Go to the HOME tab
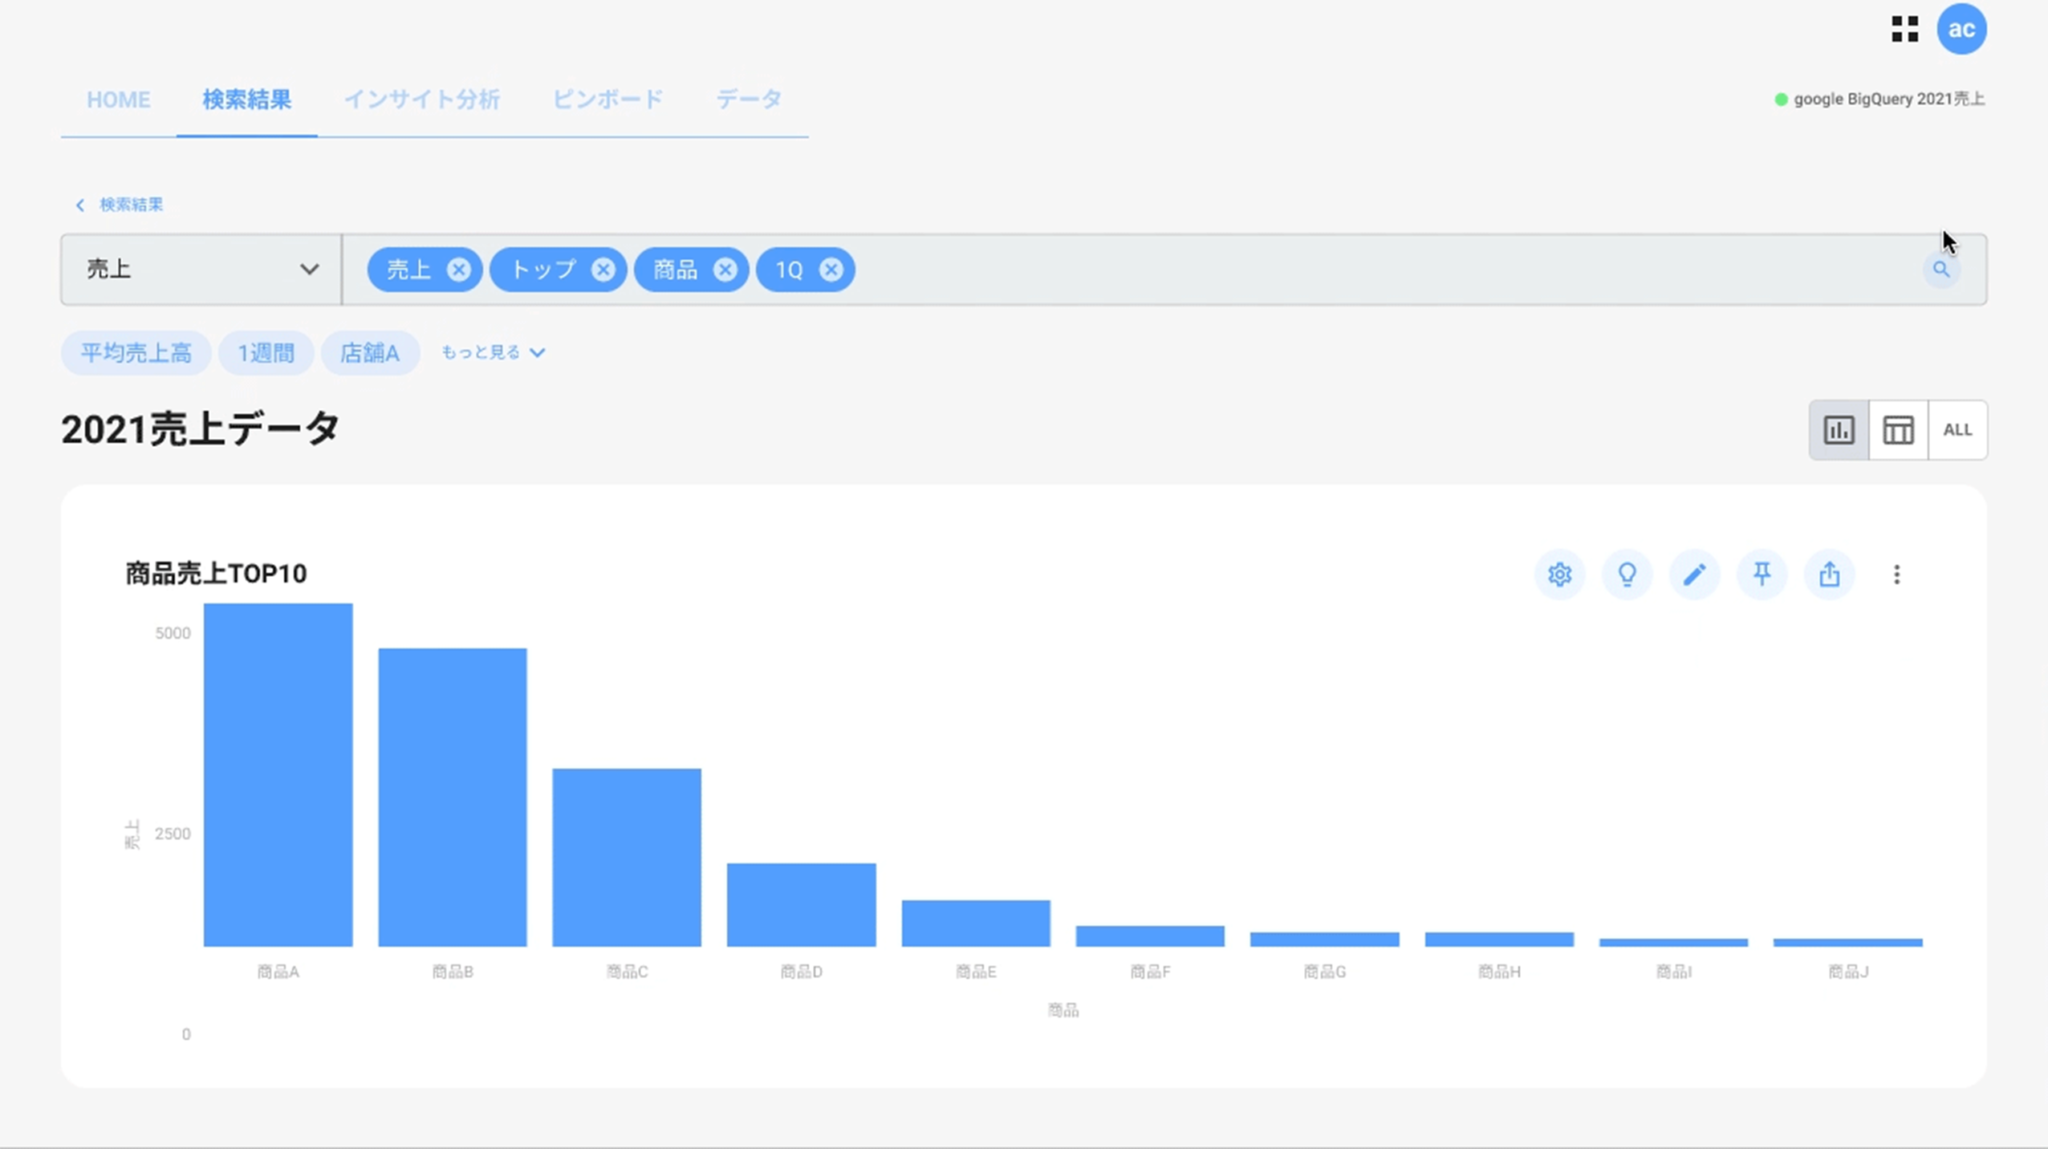Screen dimensions: 2048x1149 coord(118,100)
